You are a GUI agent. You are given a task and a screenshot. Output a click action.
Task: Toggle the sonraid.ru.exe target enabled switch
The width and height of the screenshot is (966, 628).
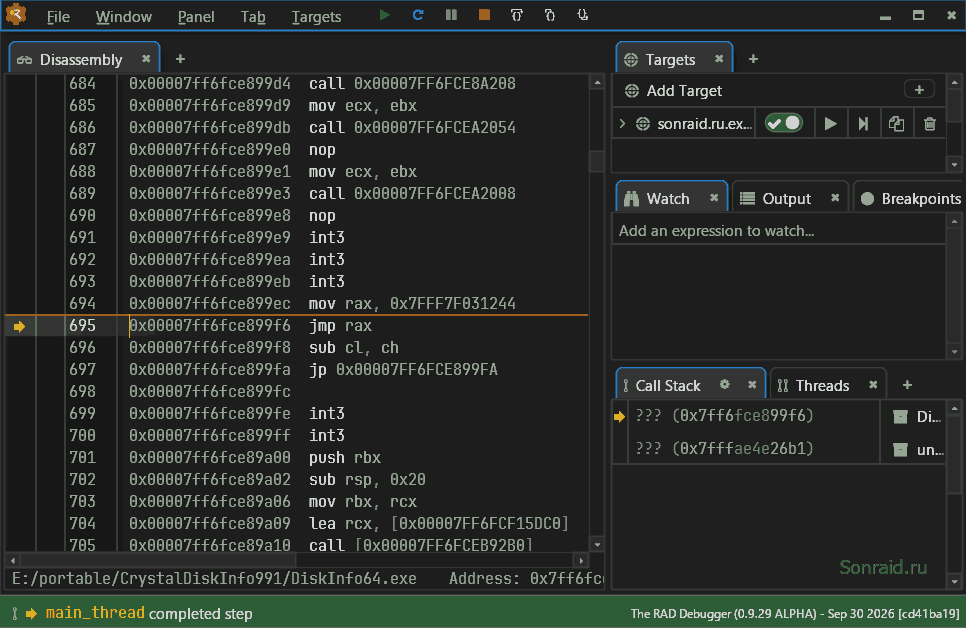tap(784, 123)
